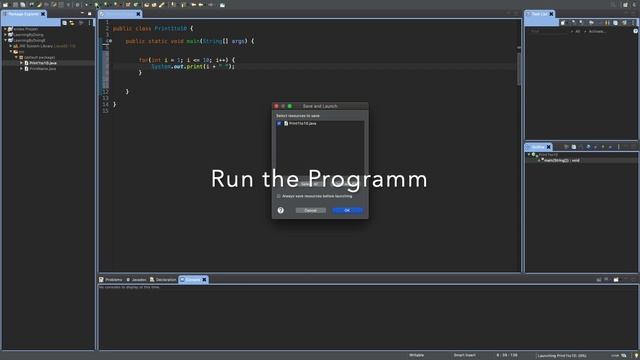Click the Open Perspective icon at top right

pos(625,5)
